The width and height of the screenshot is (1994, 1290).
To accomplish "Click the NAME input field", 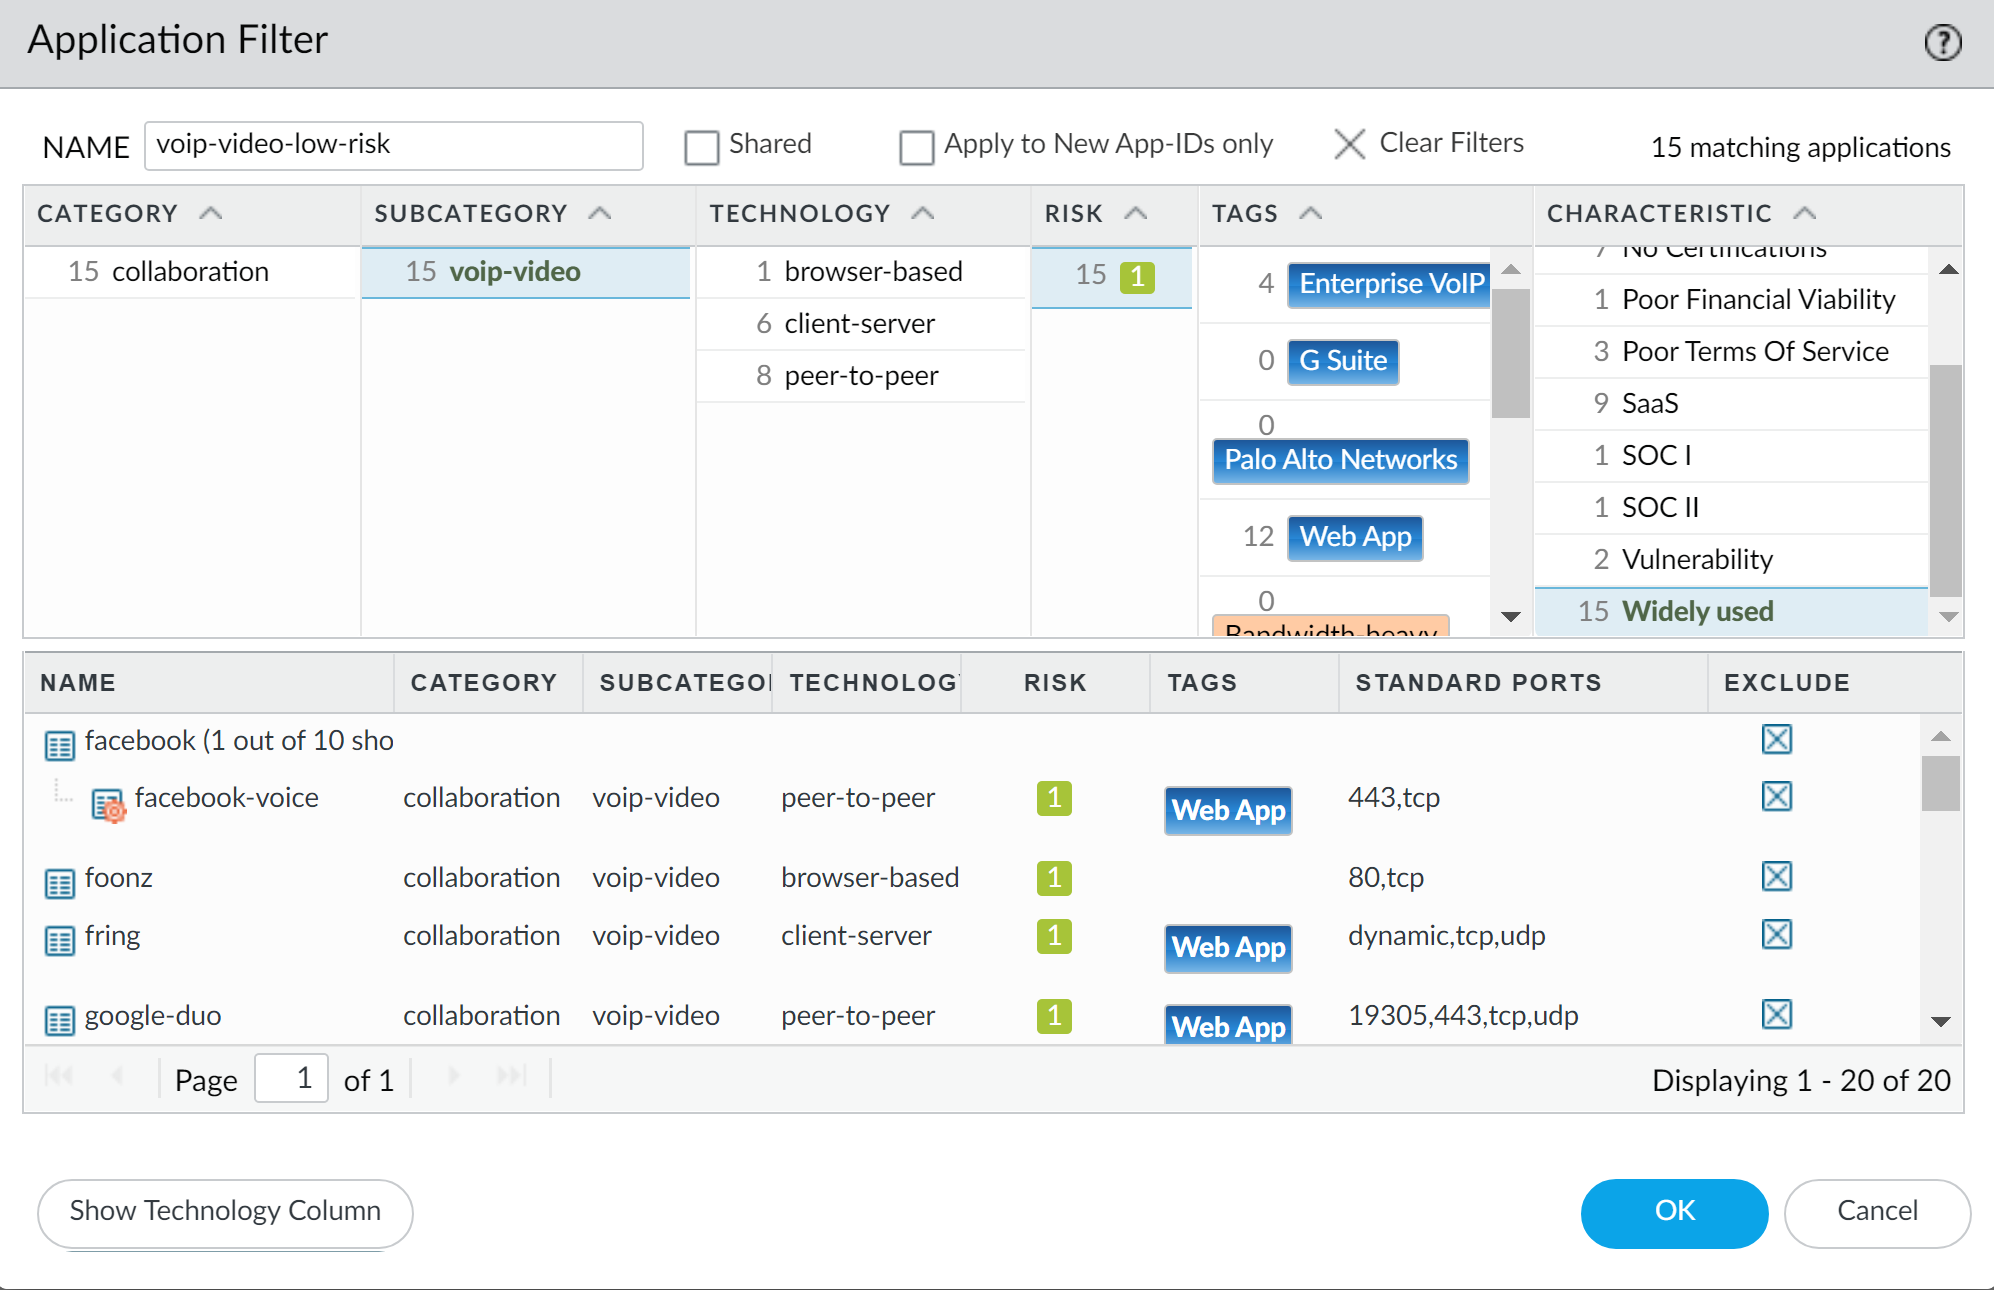I will (x=393, y=146).
